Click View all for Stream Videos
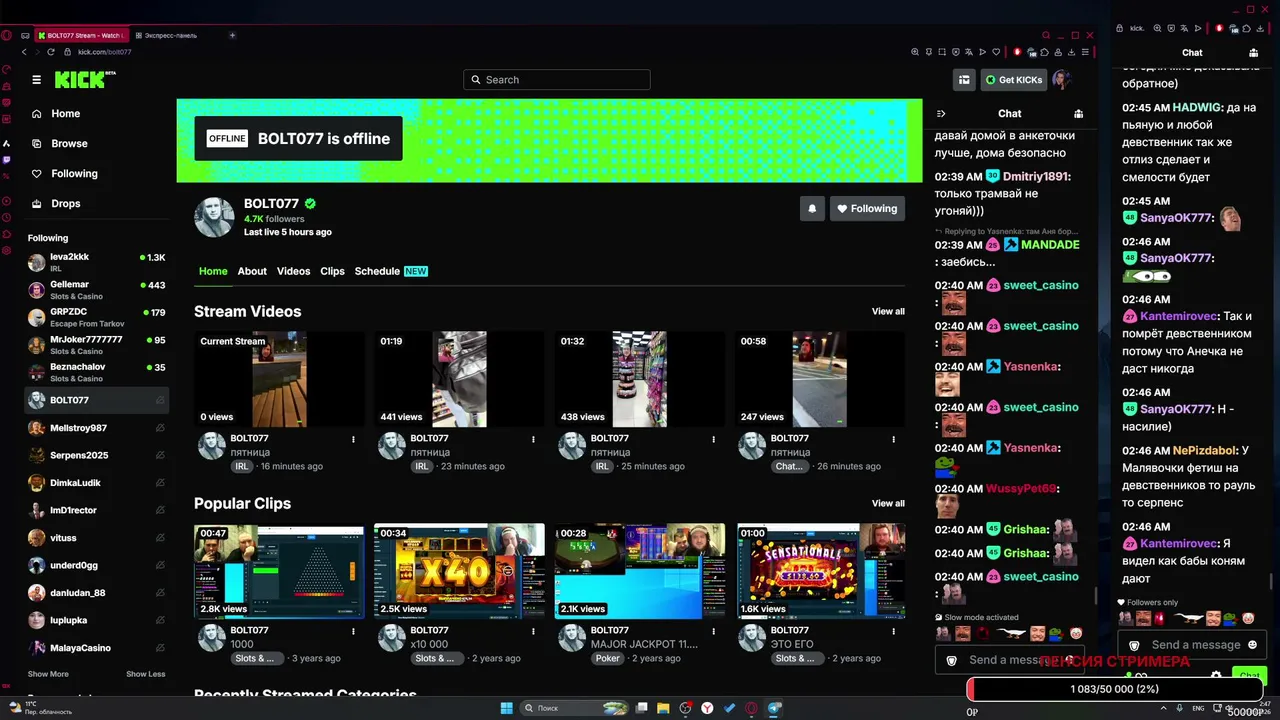This screenshot has height=720, width=1280. 888,311
